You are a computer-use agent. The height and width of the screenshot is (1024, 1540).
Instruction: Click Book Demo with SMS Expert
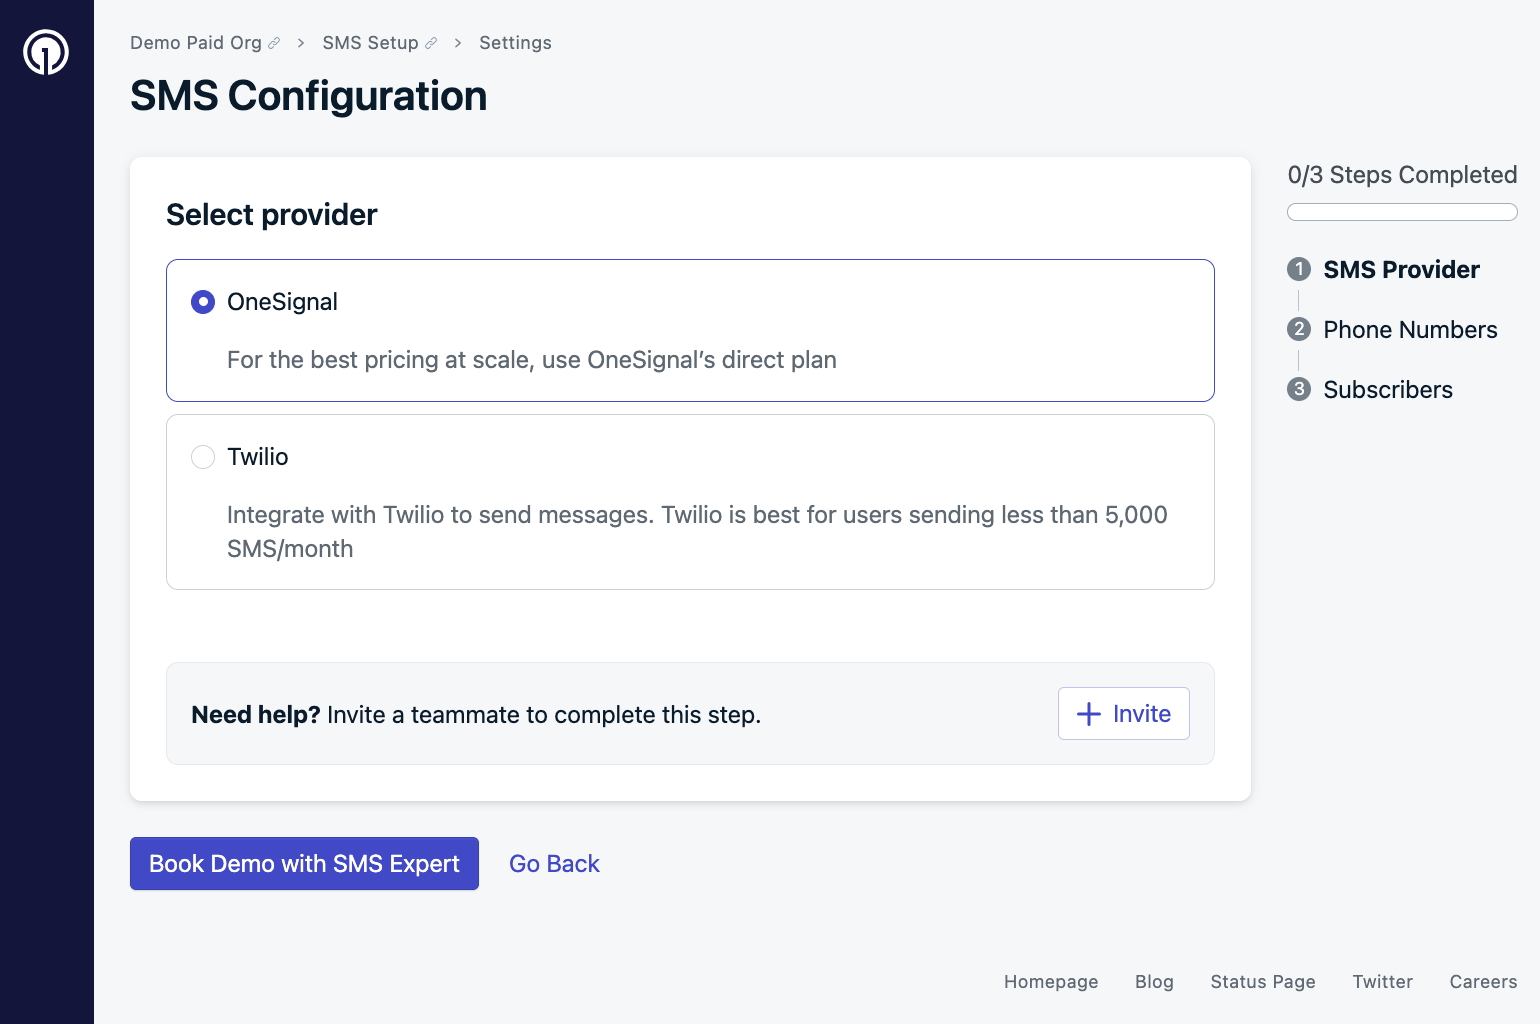304,864
